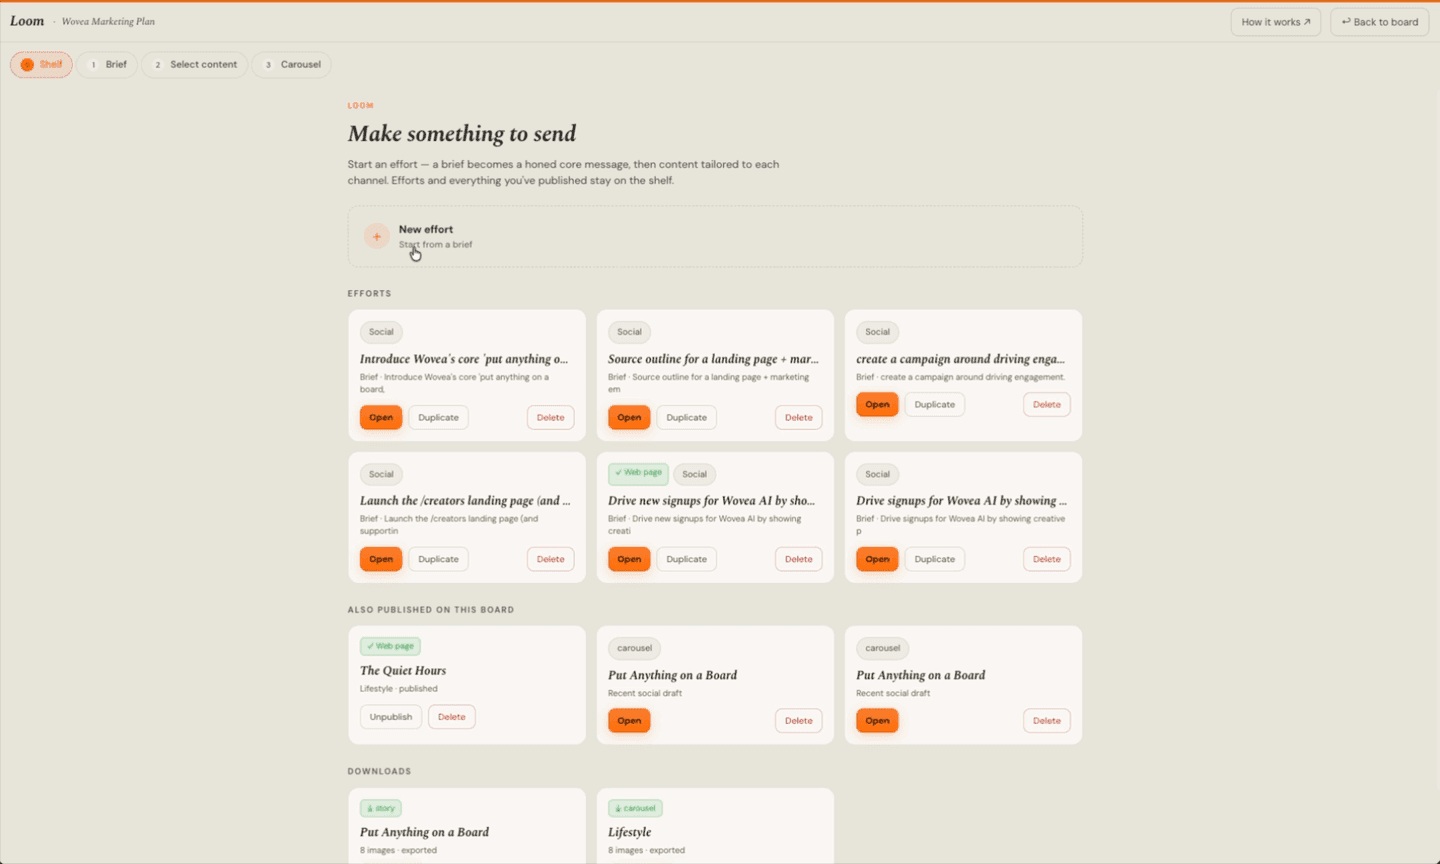Jump to the Select content step

pyautogui.click(x=195, y=64)
